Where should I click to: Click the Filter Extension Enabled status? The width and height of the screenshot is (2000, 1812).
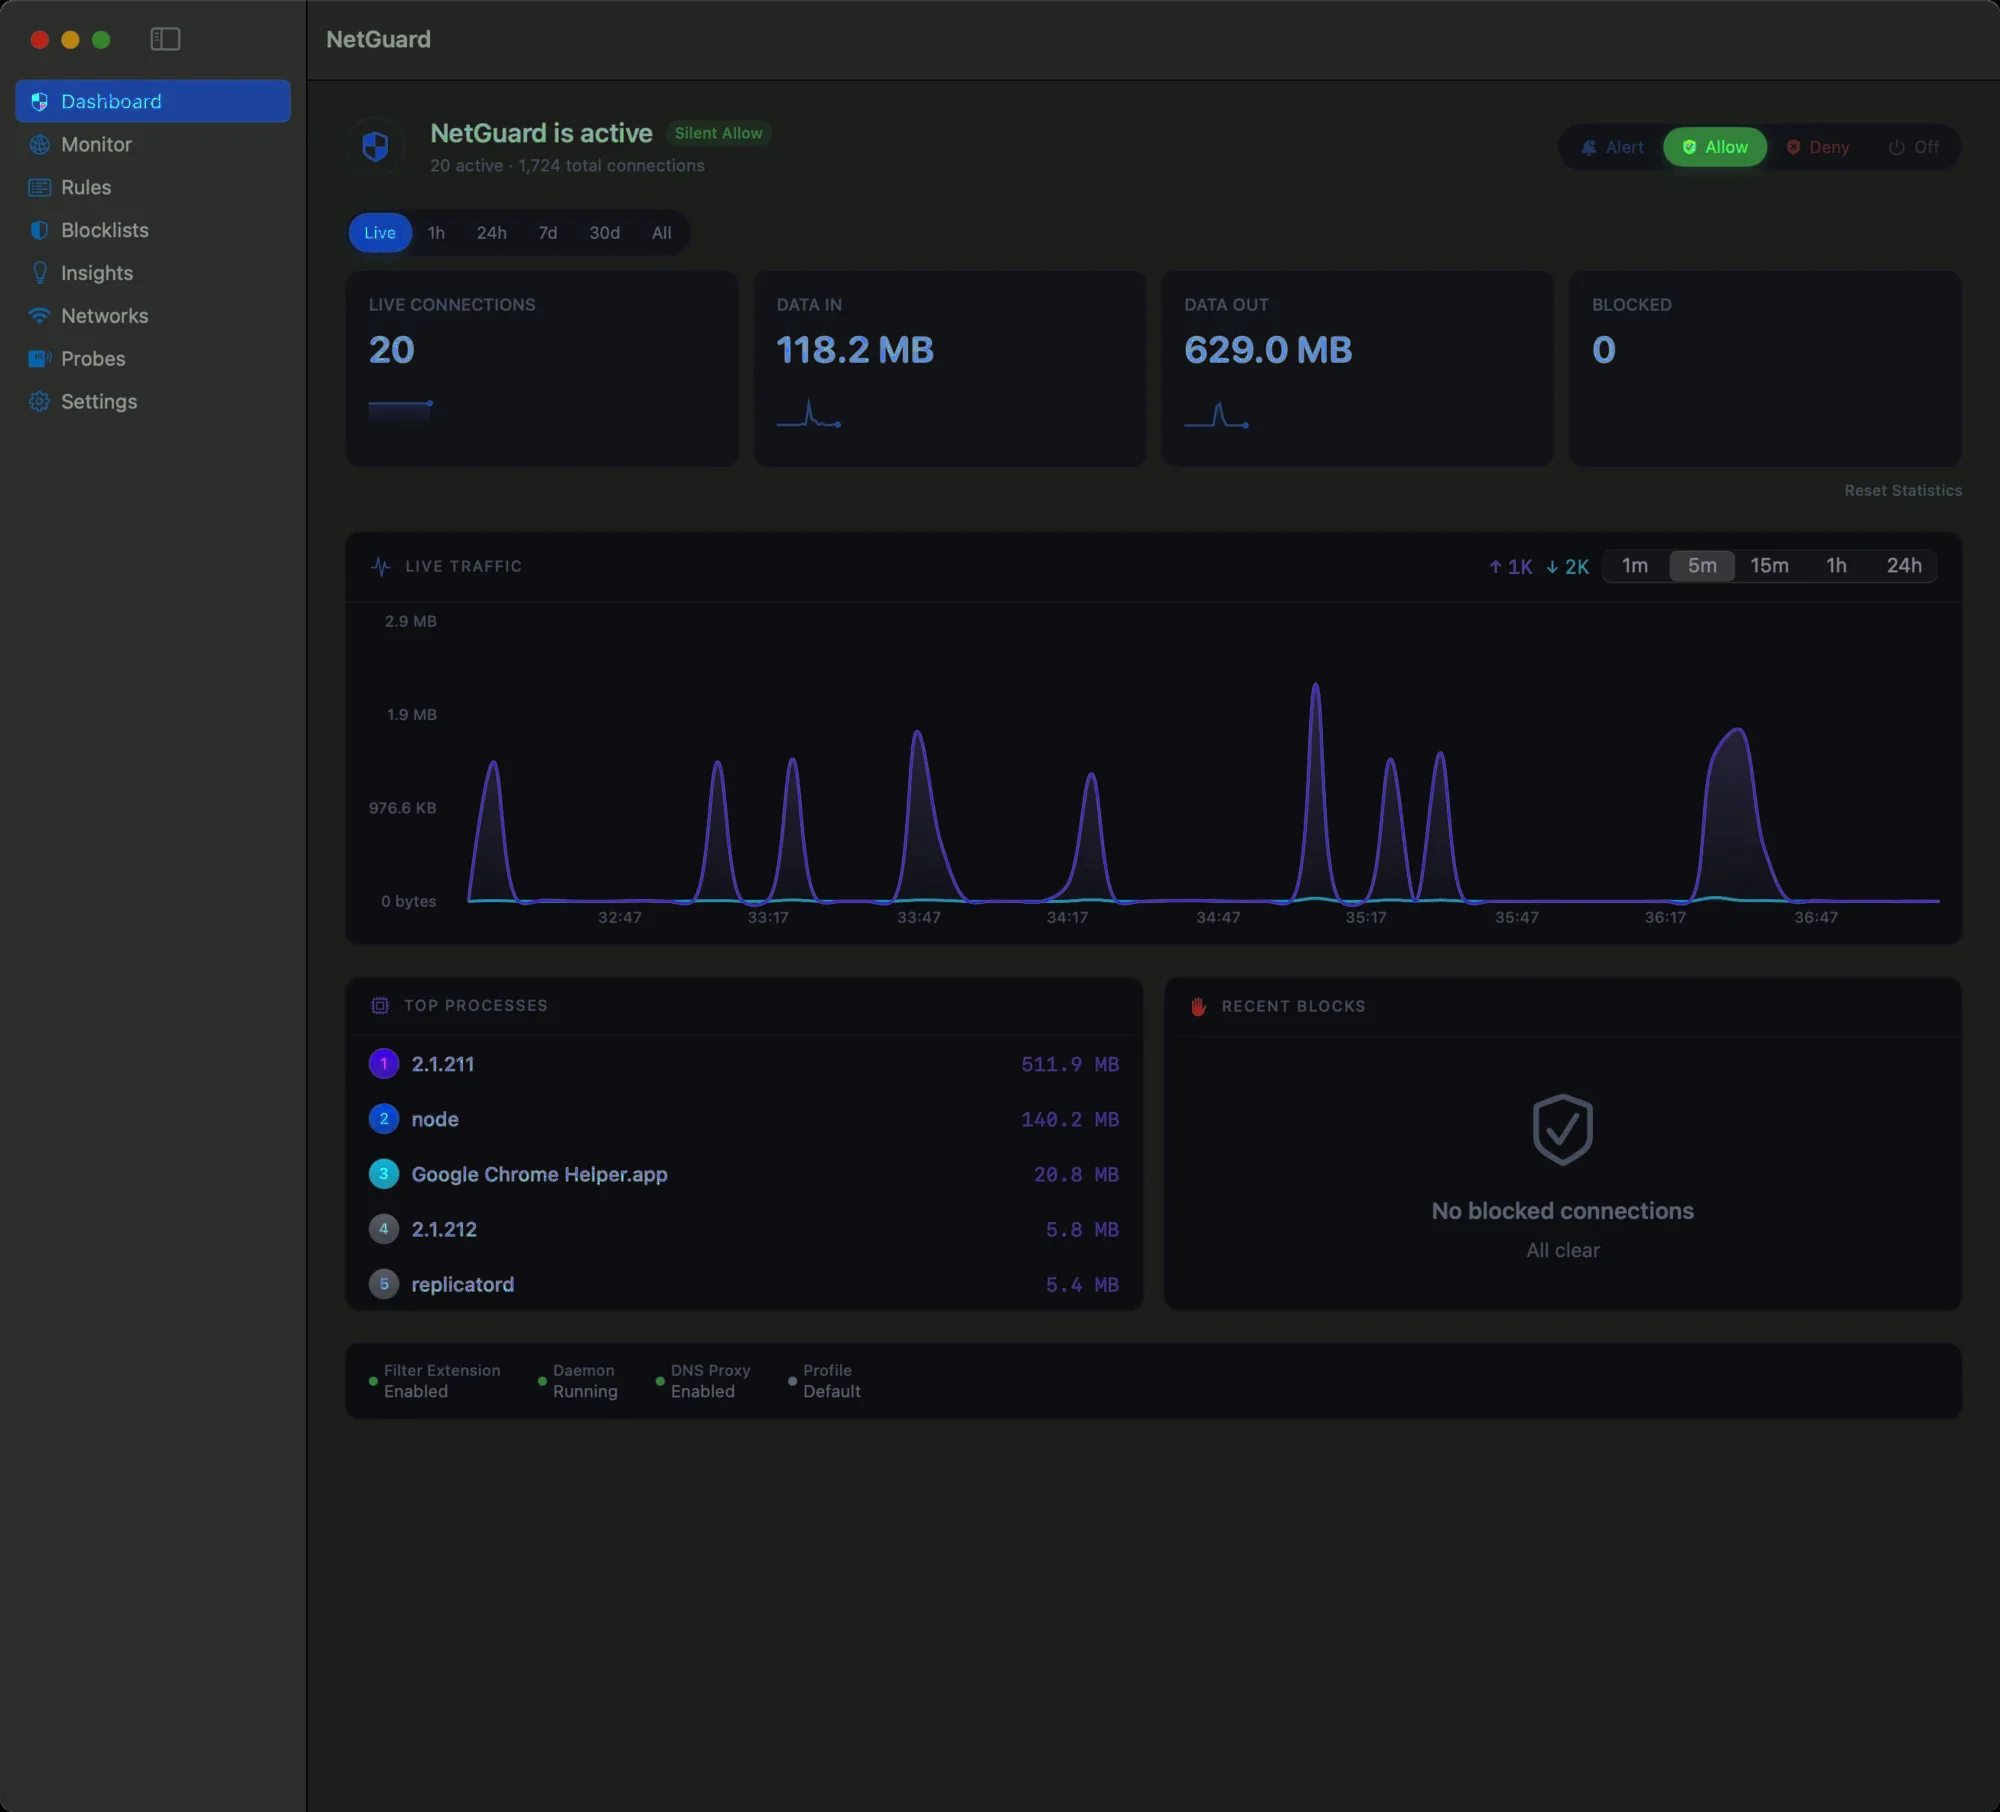435,1381
